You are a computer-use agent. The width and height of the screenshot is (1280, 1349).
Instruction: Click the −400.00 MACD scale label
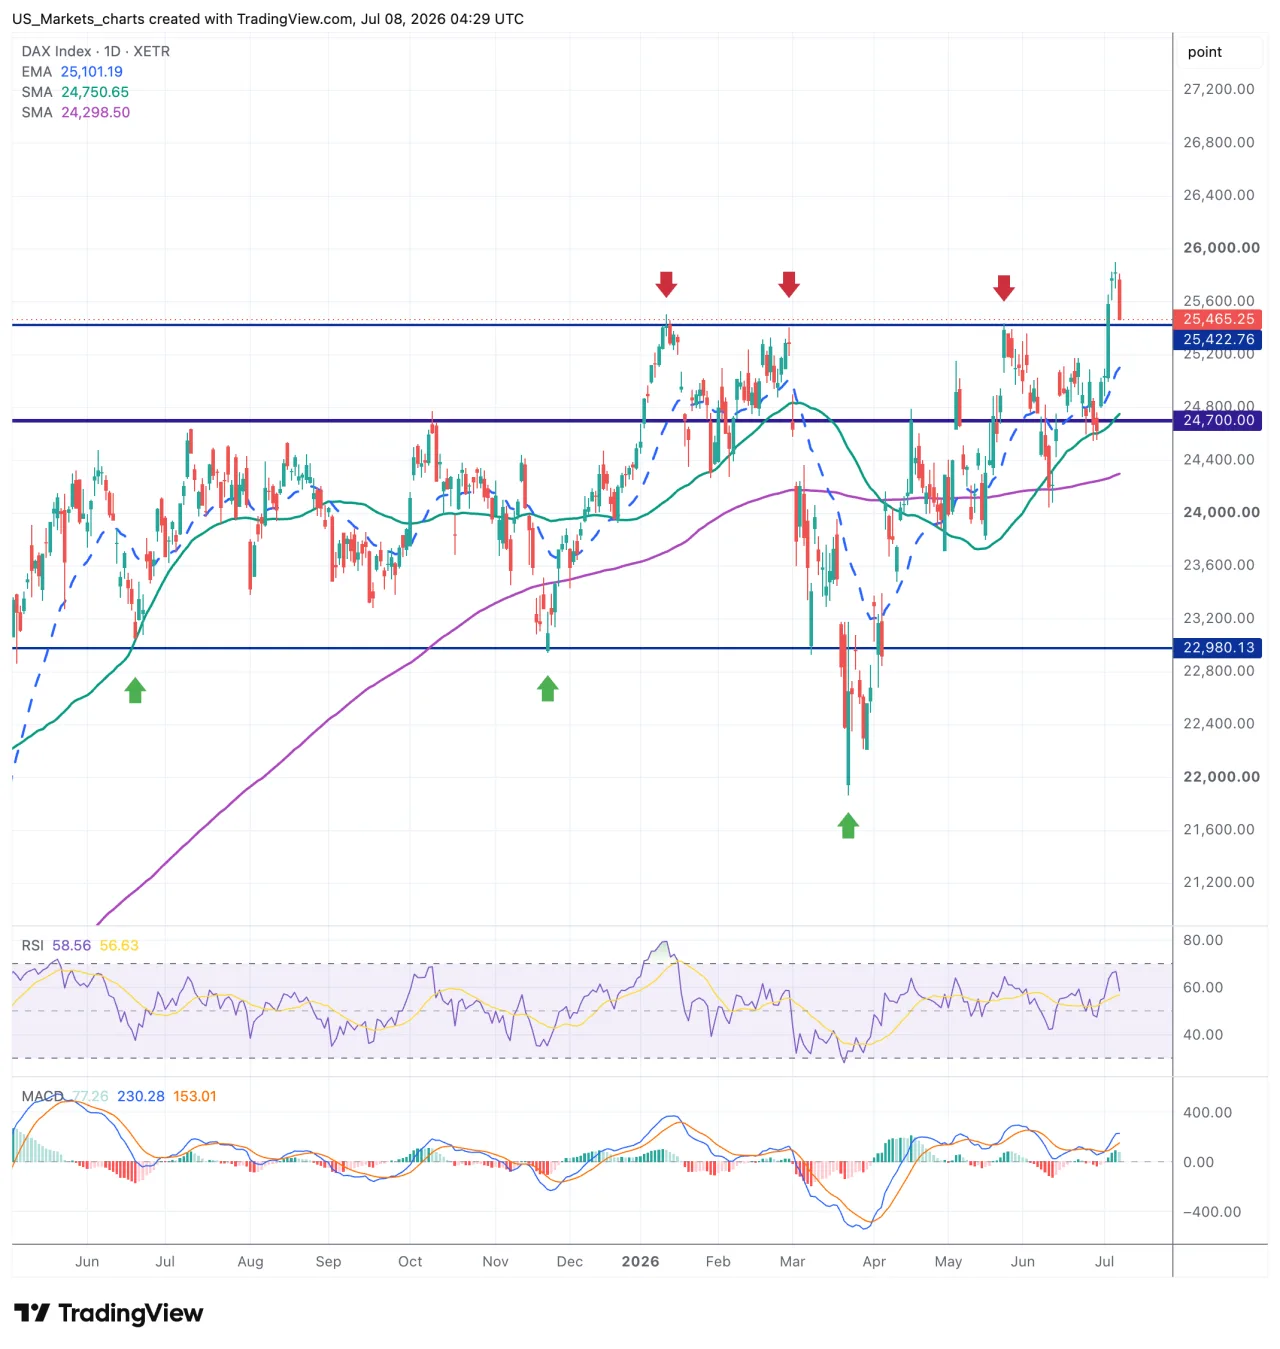pyautogui.click(x=1212, y=1212)
